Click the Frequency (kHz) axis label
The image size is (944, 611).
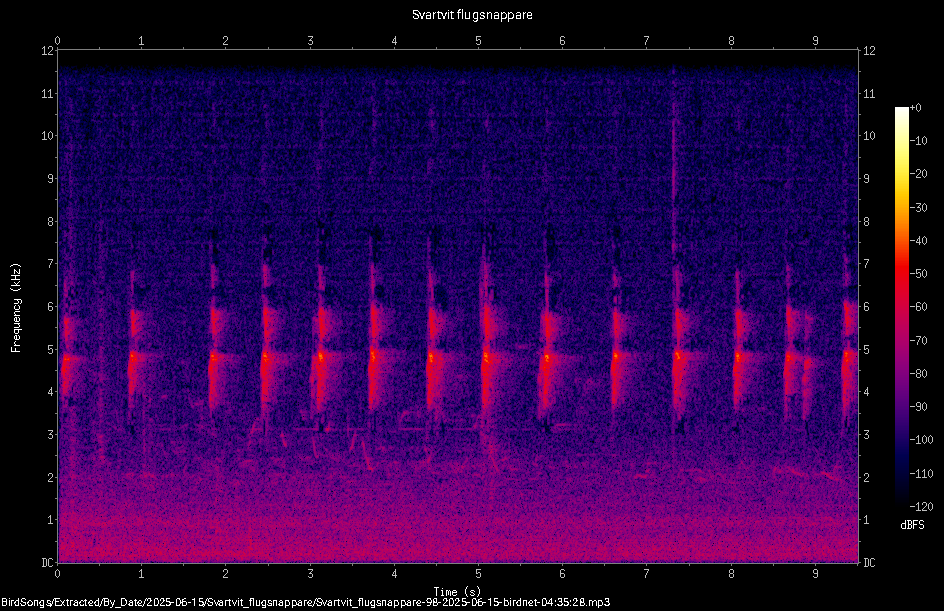point(16,308)
